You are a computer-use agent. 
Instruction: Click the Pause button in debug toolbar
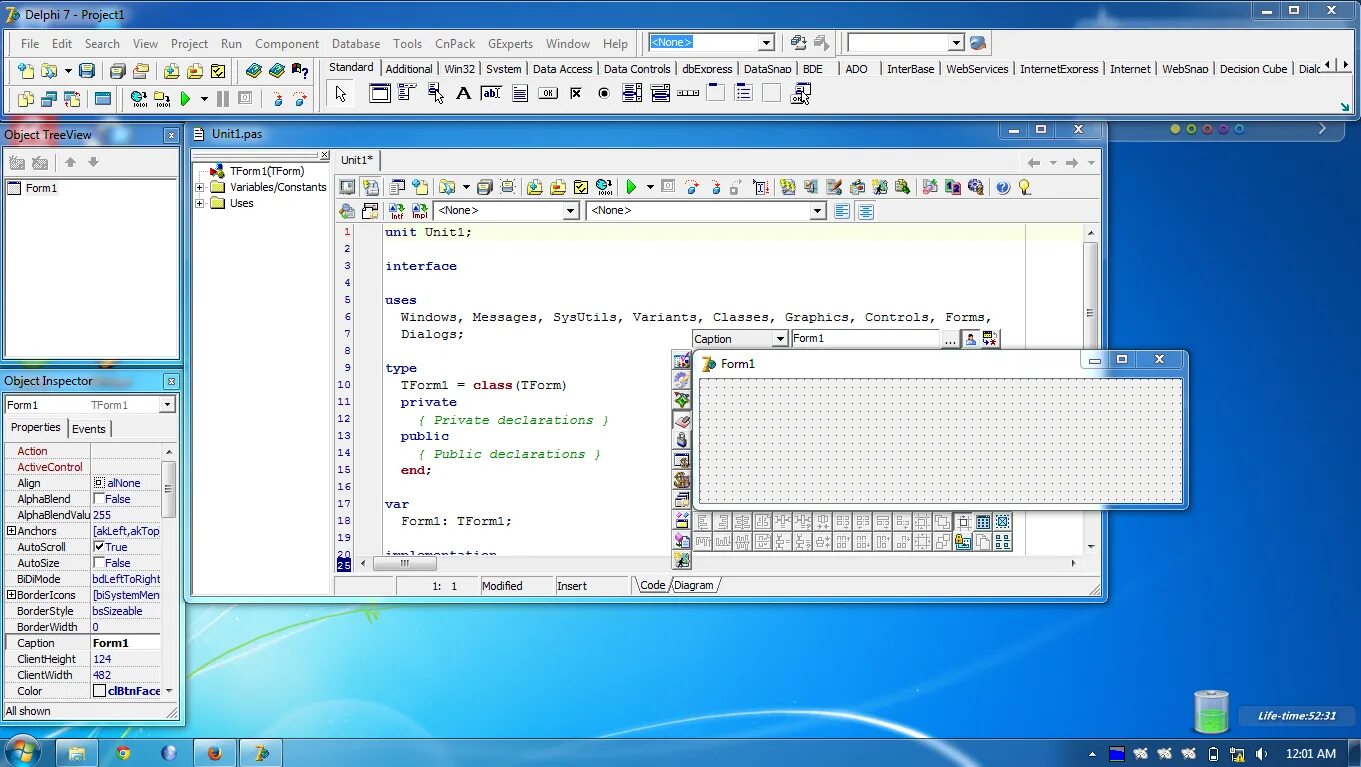(x=222, y=99)
